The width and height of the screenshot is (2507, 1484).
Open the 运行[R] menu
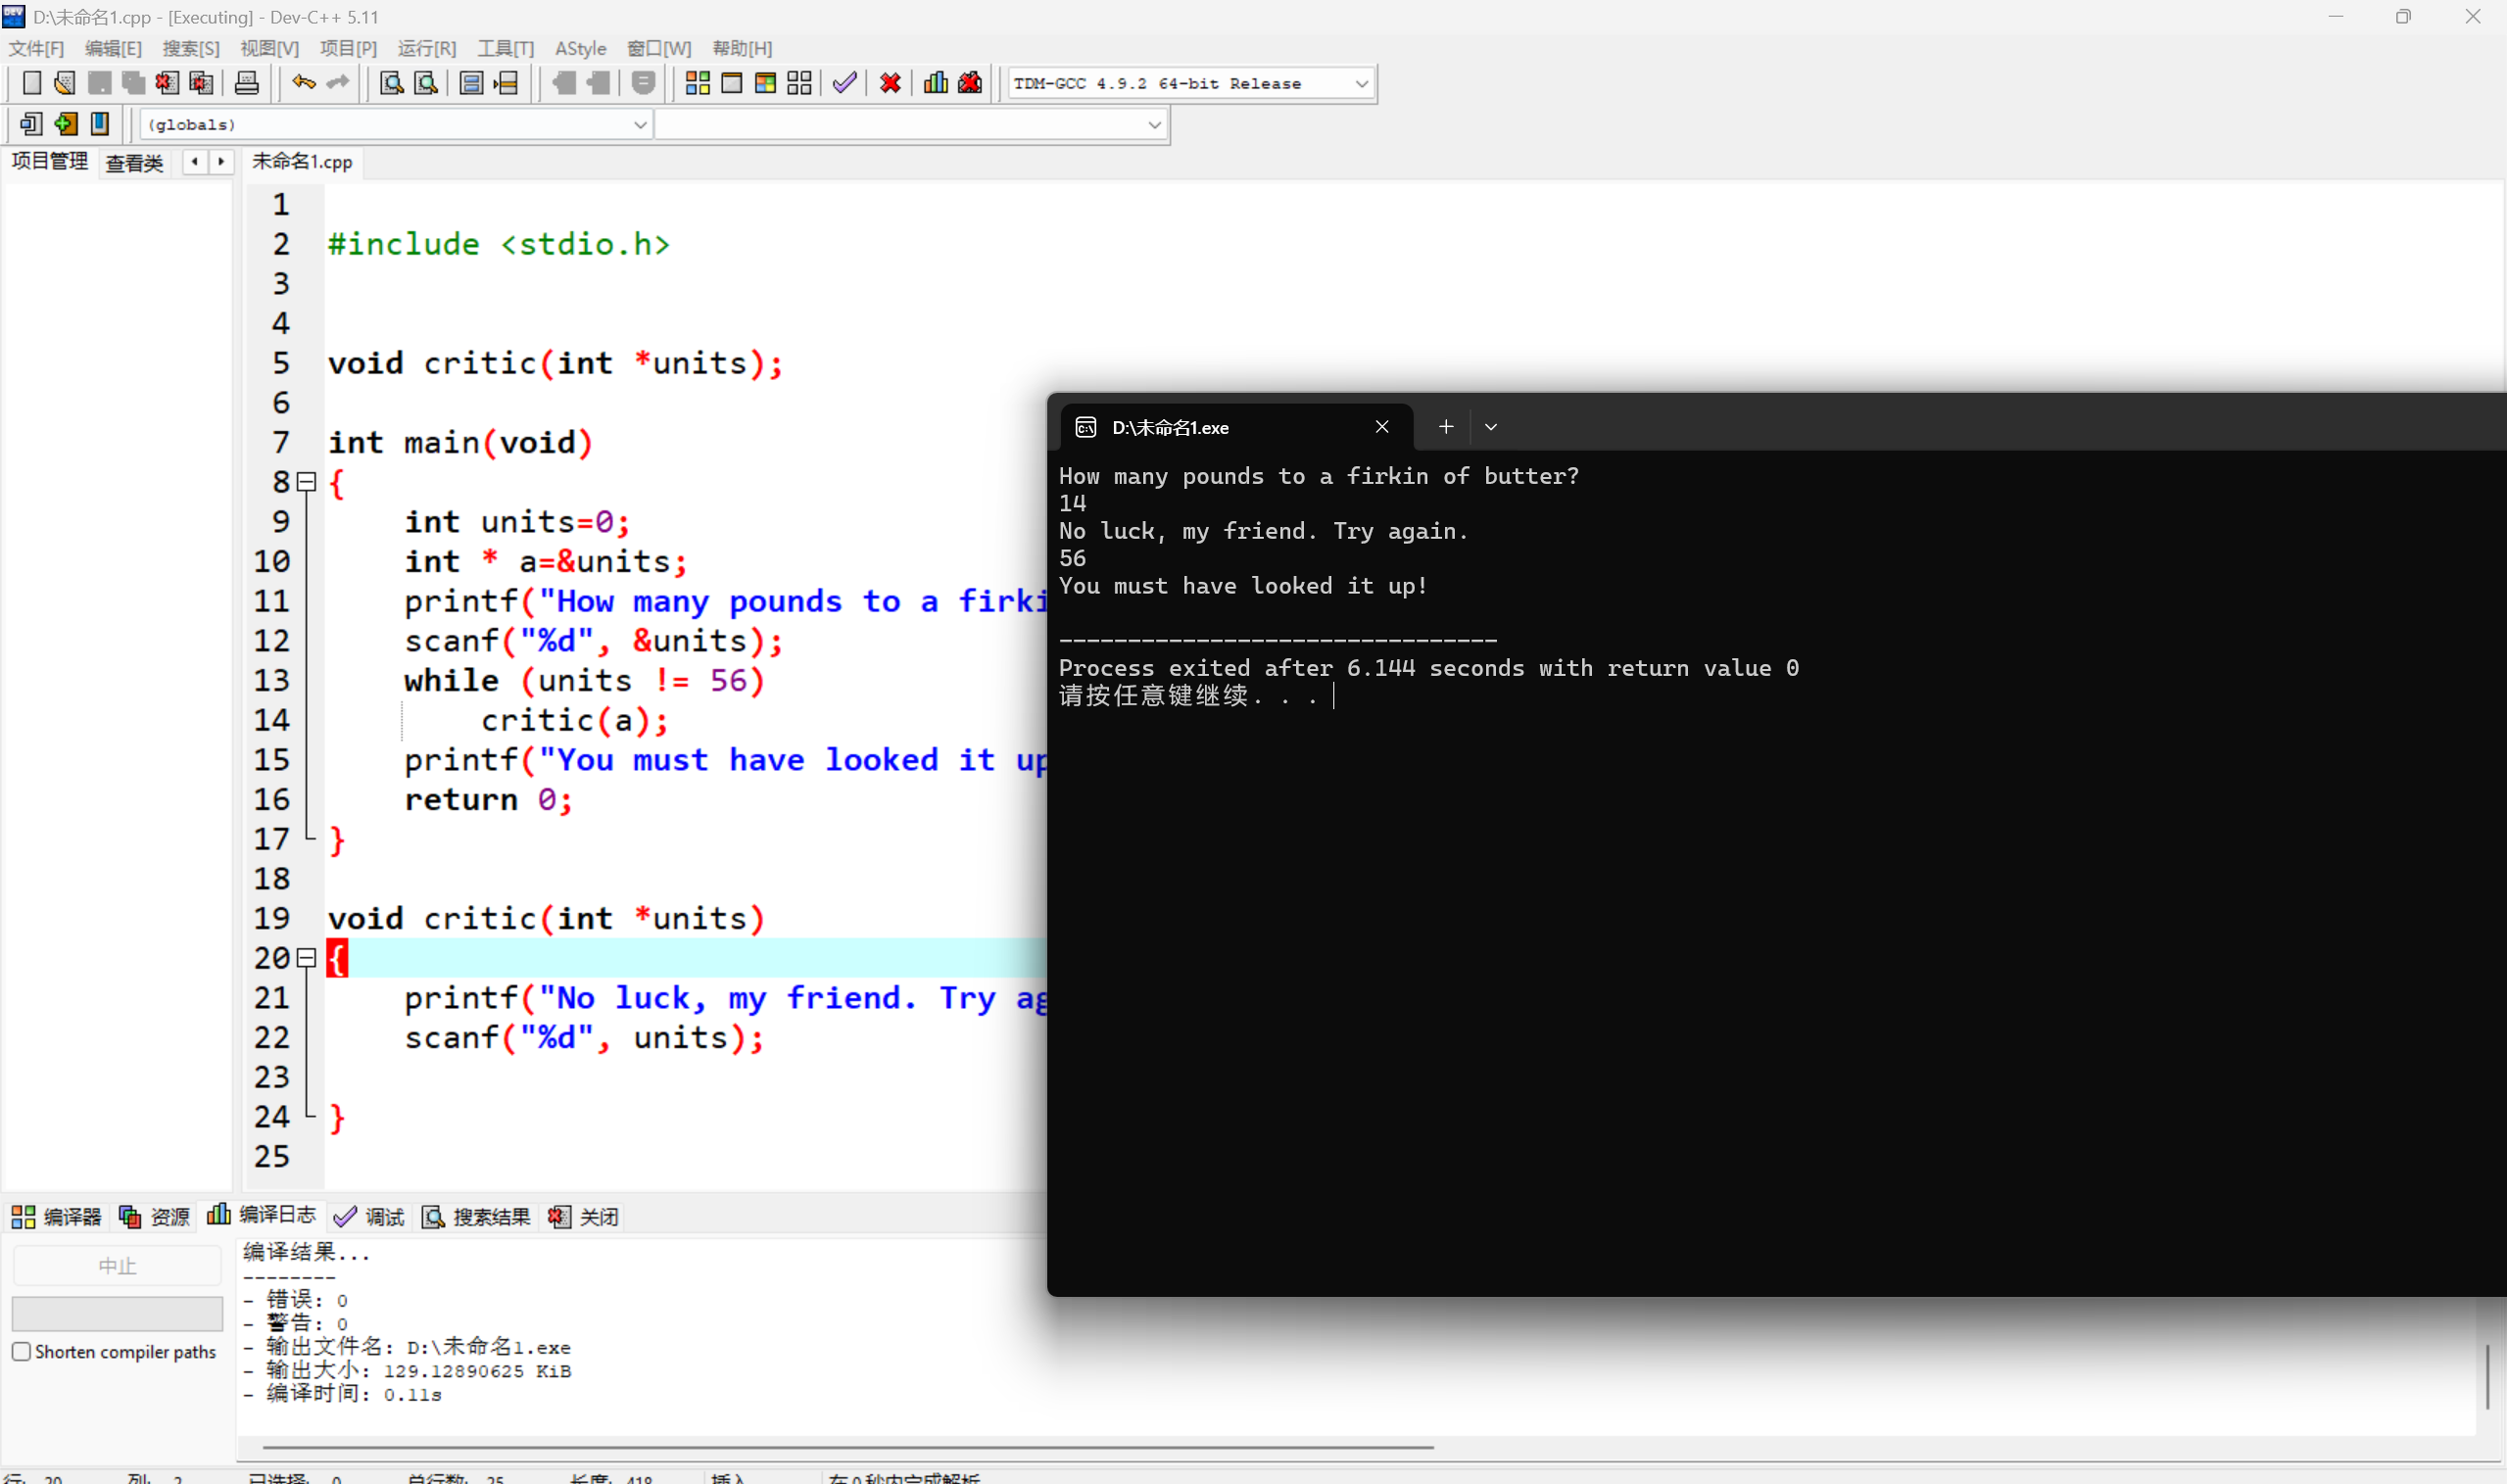click(x=426, y=48)
